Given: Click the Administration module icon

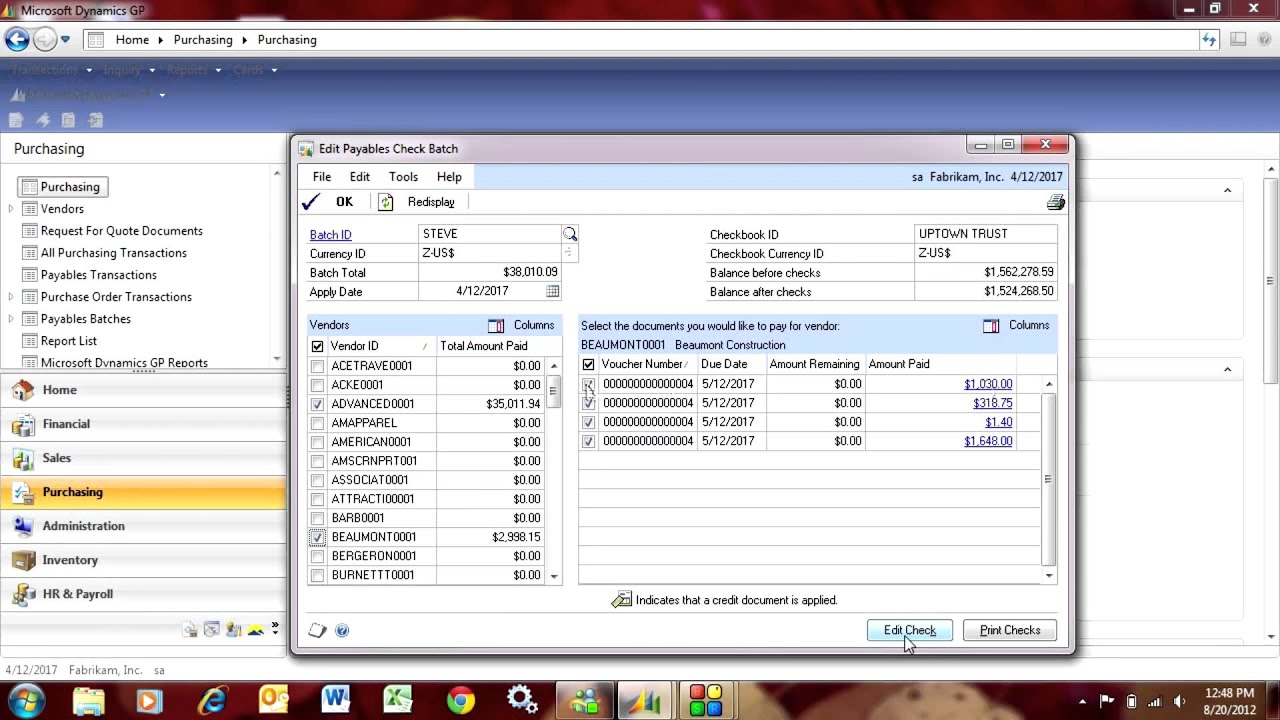Looking at the screenshot, I should [x=23, y=526].
